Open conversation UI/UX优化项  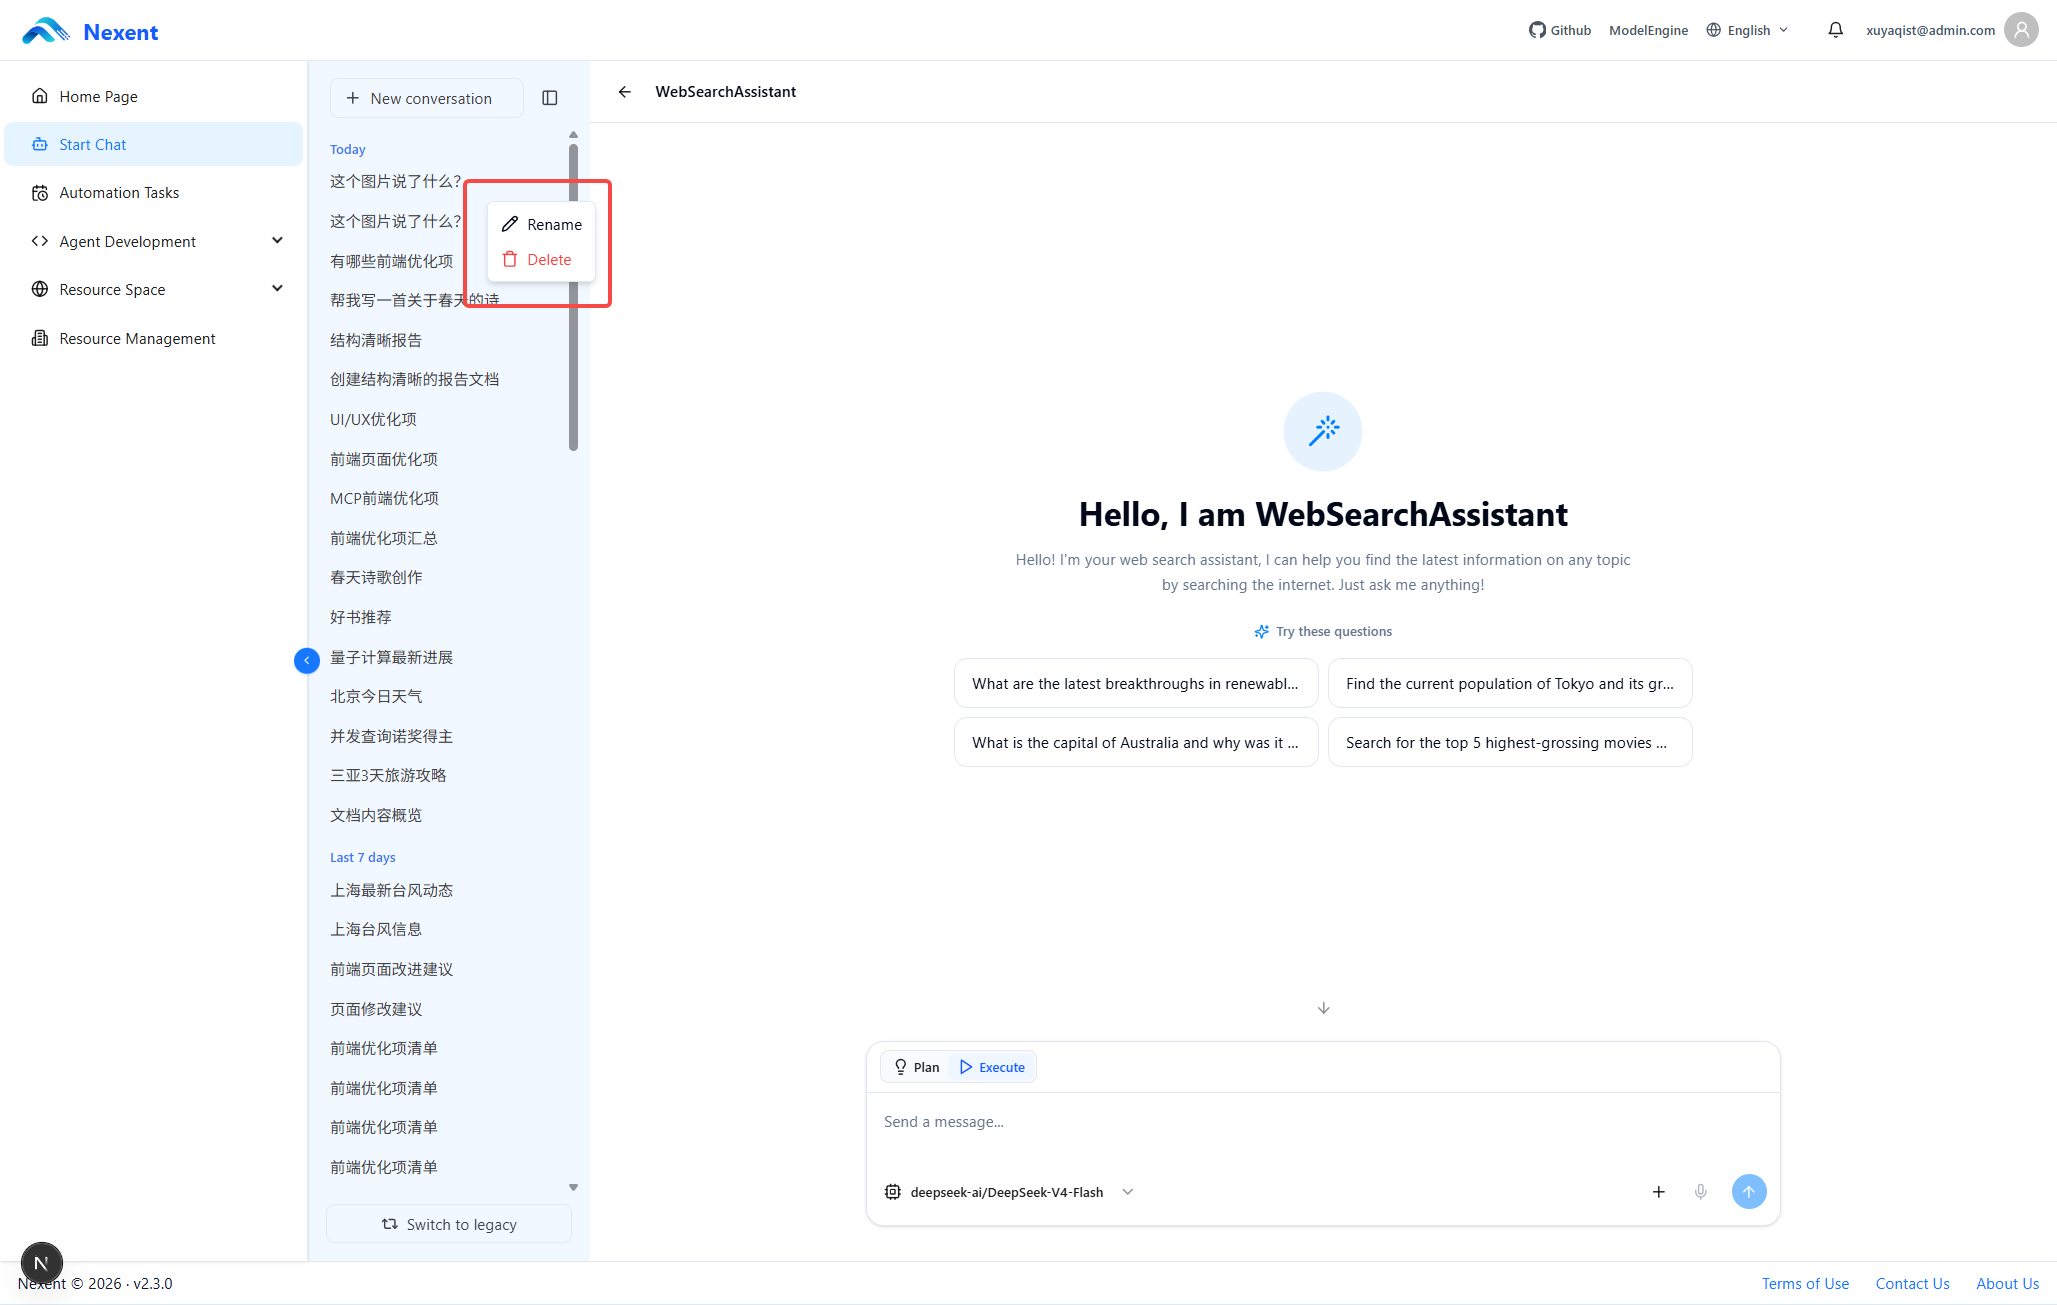pos(373,419)
